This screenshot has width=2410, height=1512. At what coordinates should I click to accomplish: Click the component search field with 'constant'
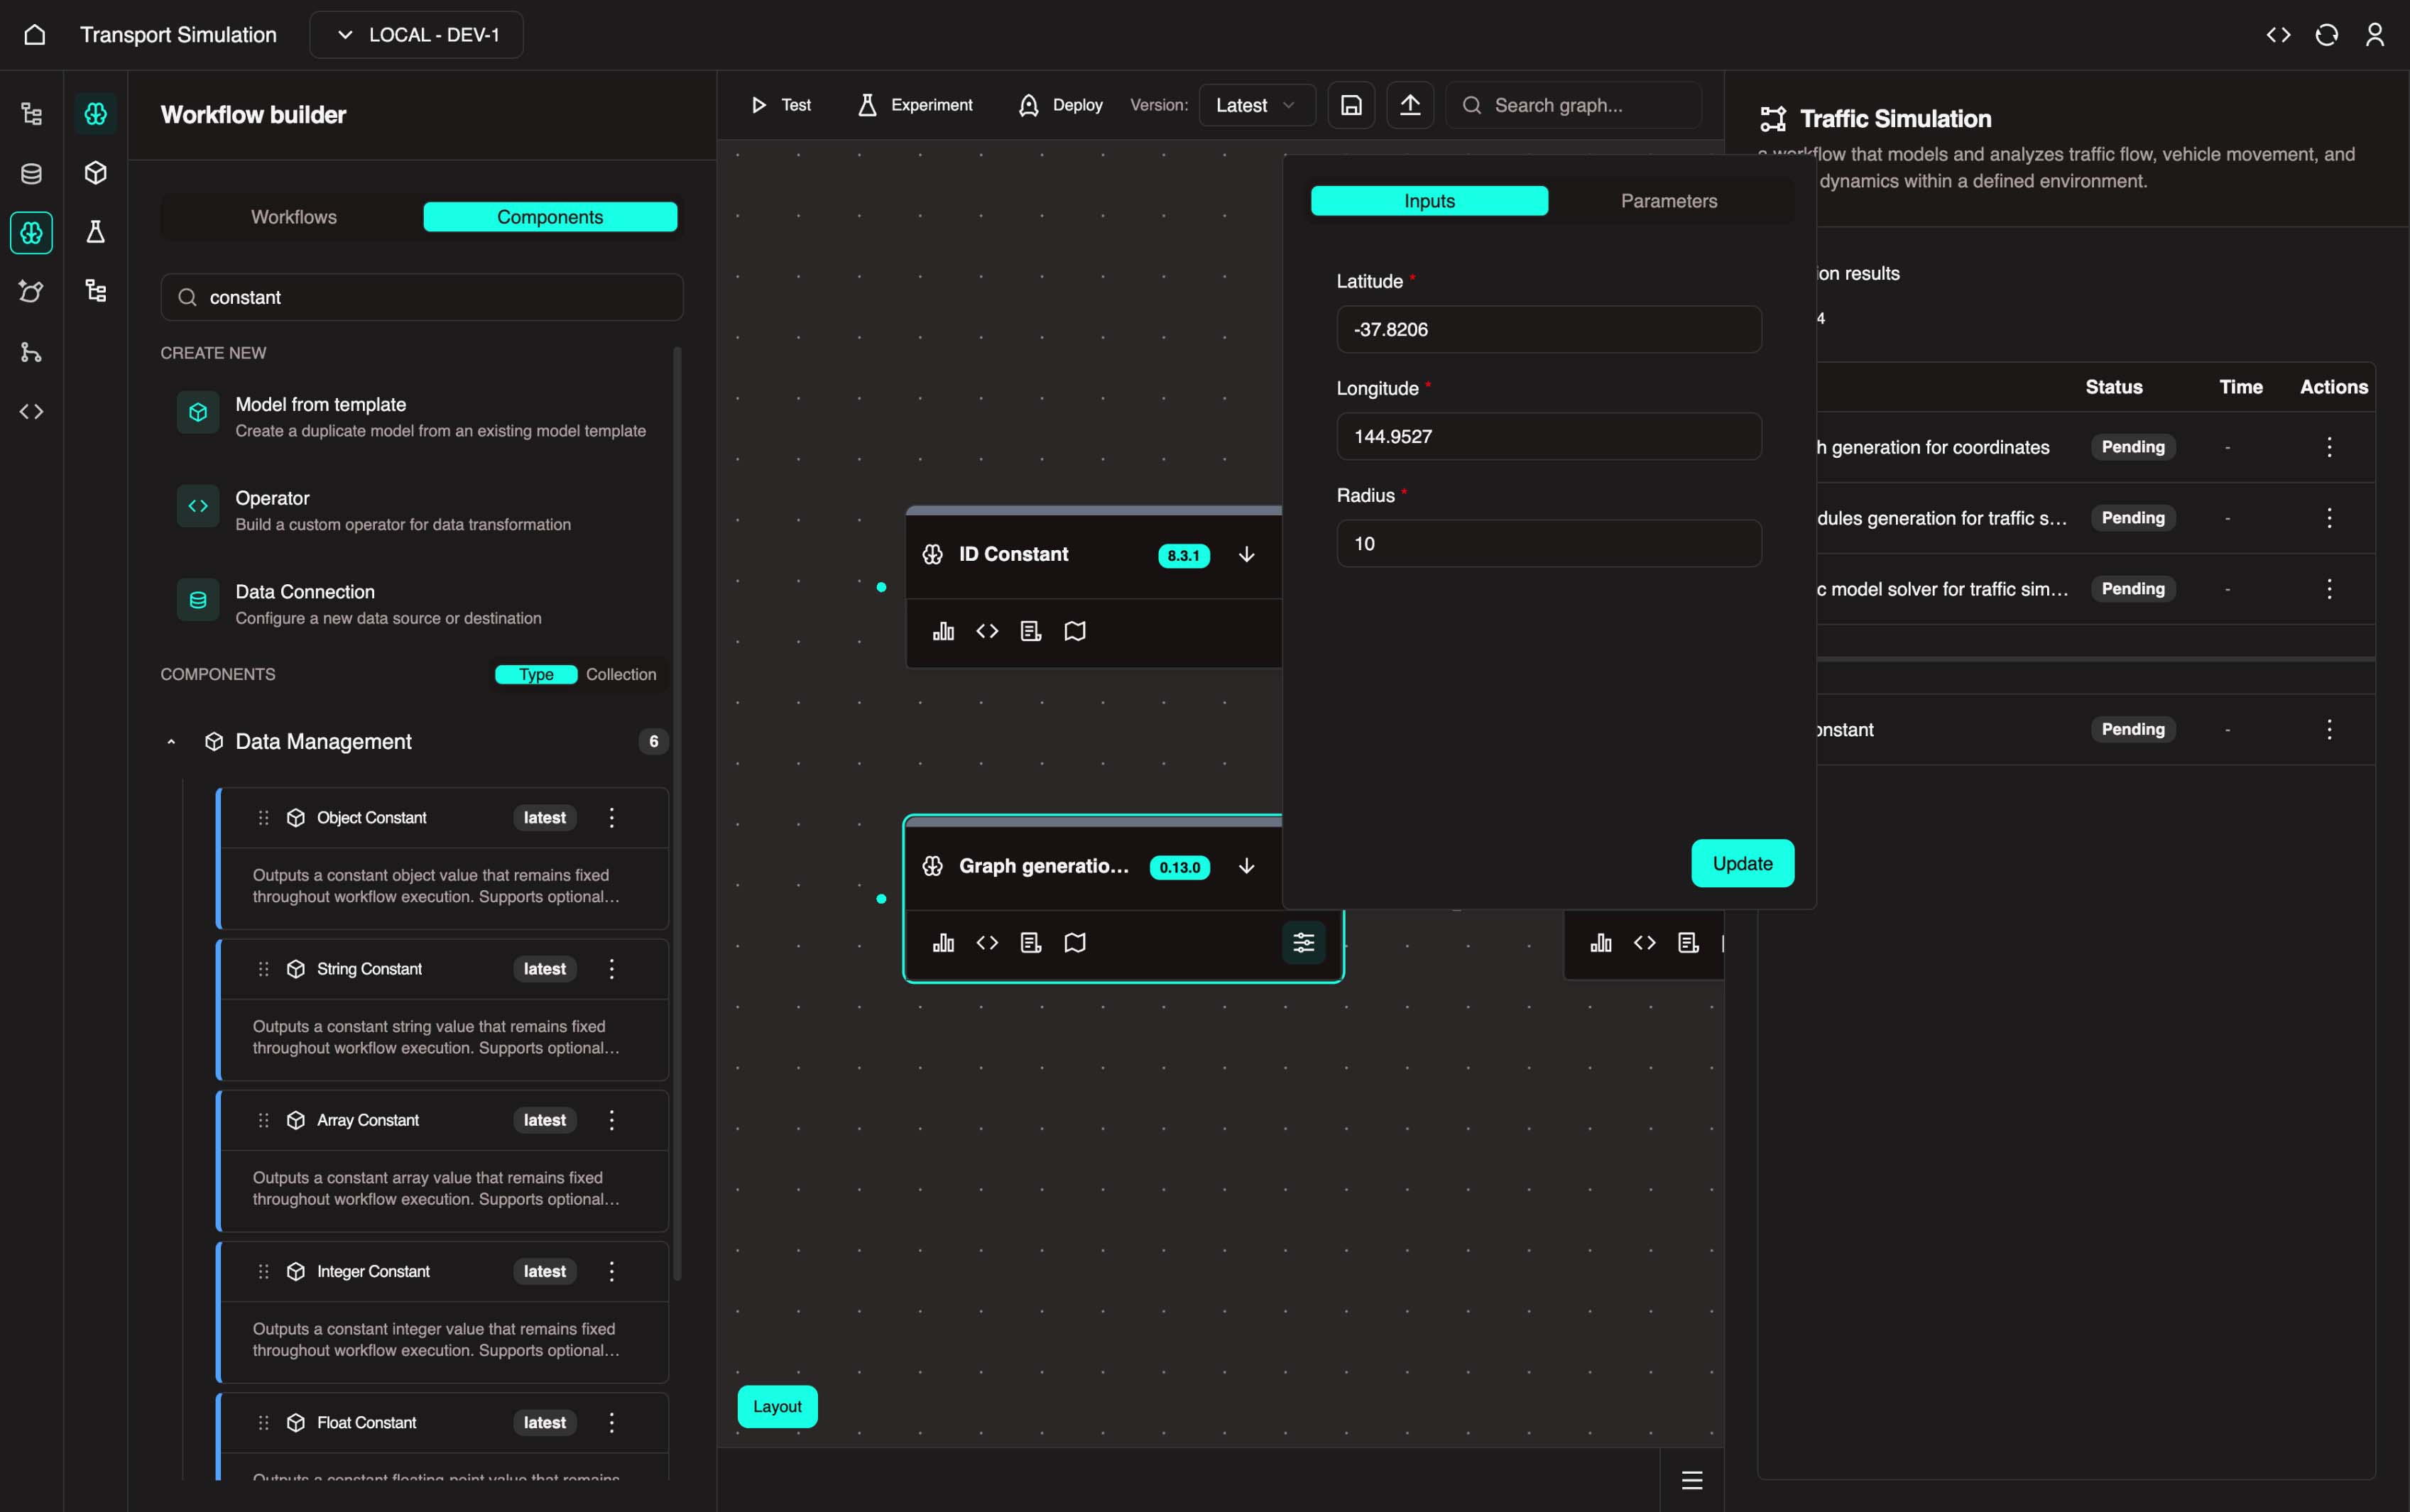click(x=422, y=297)
